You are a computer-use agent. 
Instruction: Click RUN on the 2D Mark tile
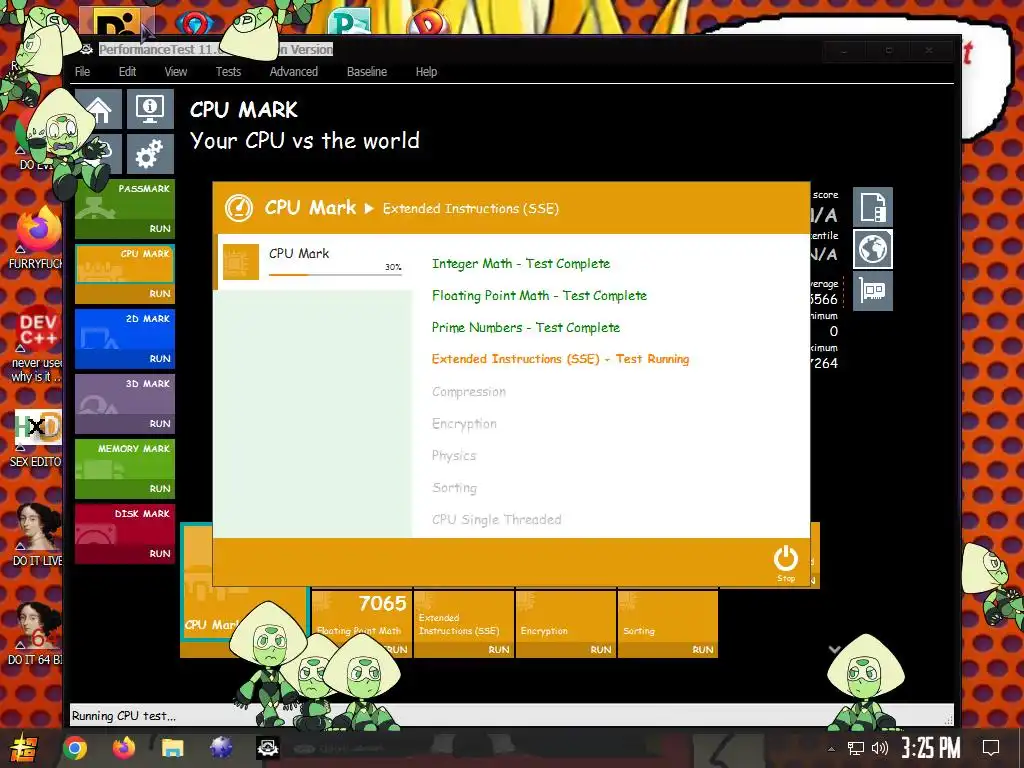pos(160,359)
